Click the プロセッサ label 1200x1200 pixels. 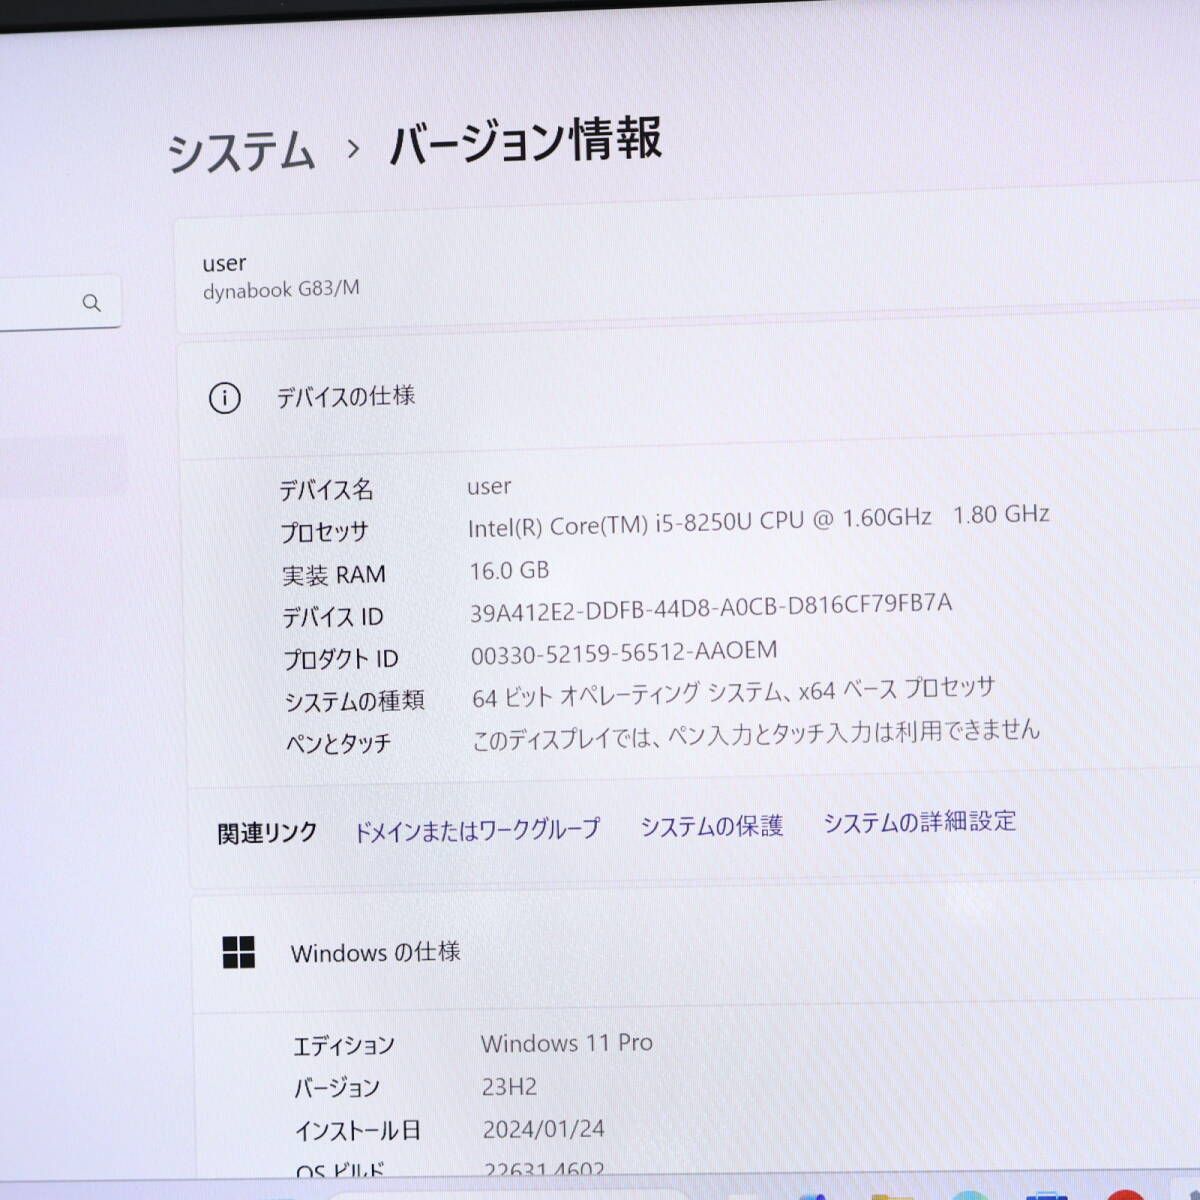click(324, 532)
